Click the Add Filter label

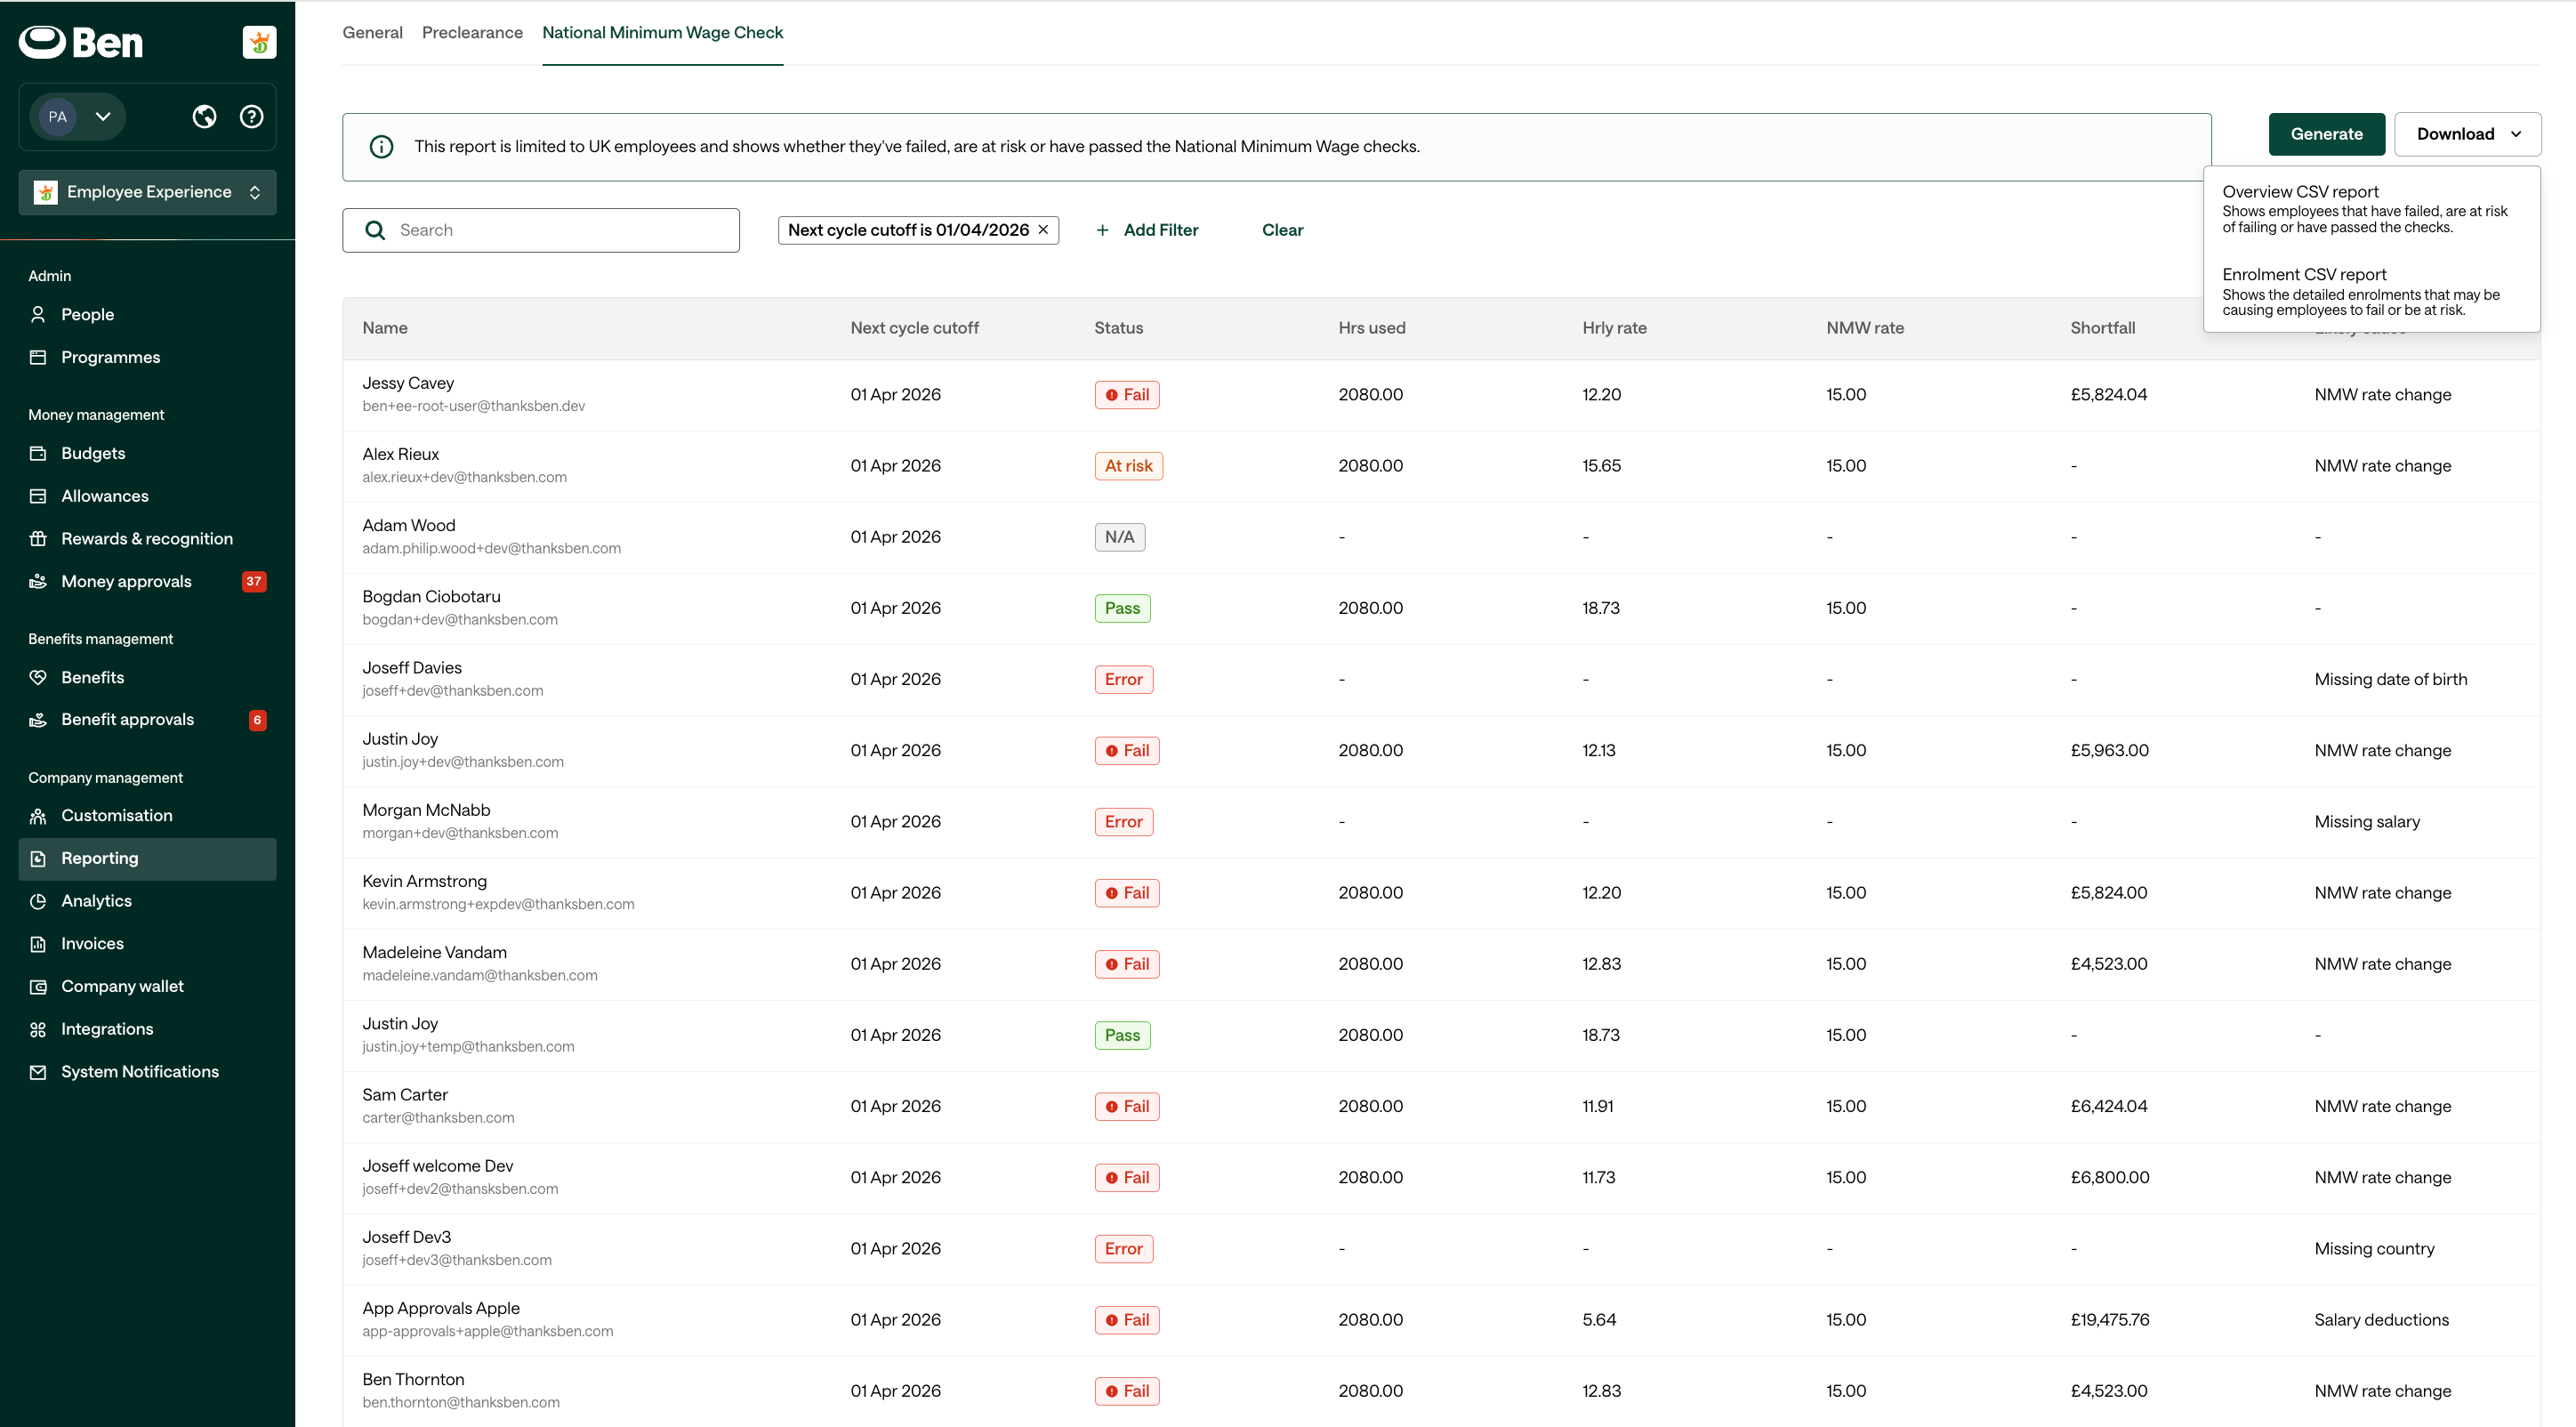tap(1160, 230)
